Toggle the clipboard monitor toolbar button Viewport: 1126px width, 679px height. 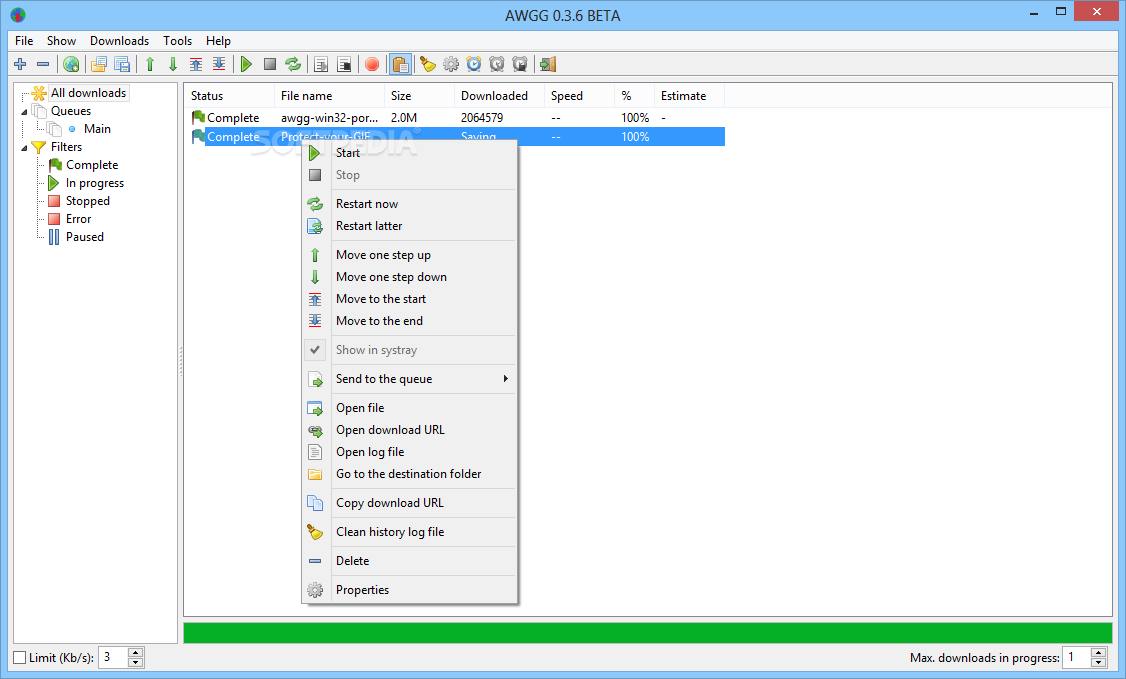400,65
